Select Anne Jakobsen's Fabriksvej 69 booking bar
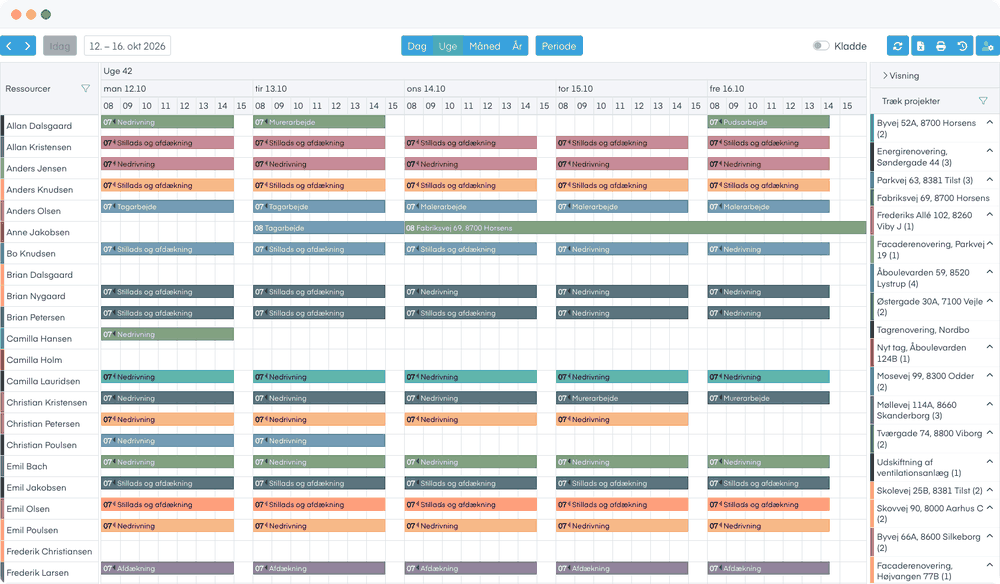This screenshot has width=1000, height=584. (x=635, y=228)
